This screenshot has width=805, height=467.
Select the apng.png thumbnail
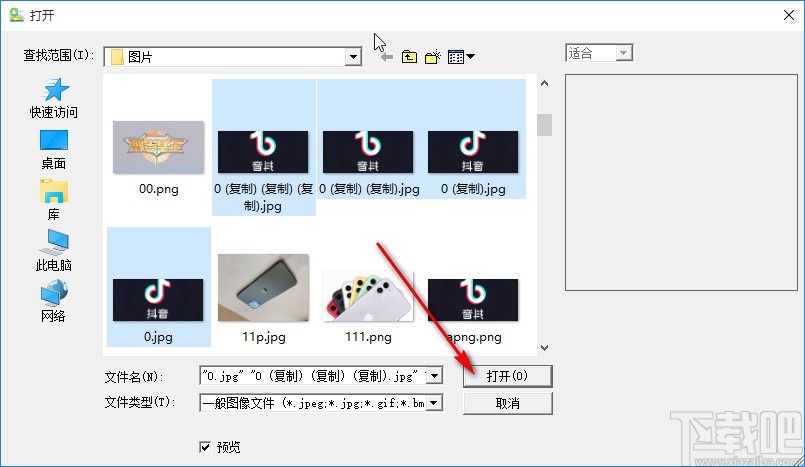click(473, 300)
